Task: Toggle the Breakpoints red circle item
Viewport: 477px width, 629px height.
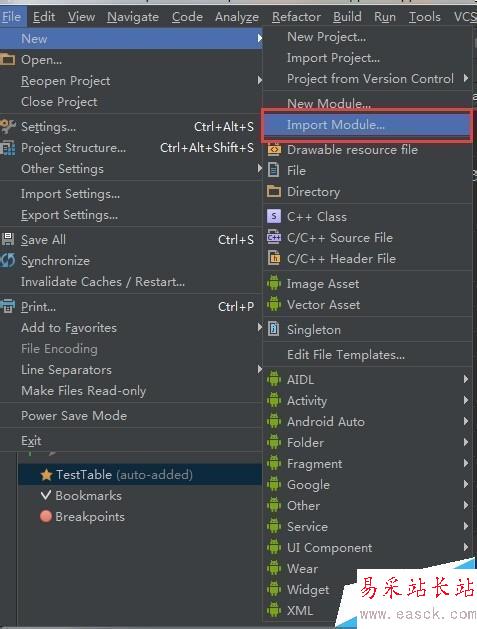Action: point(83,516)
